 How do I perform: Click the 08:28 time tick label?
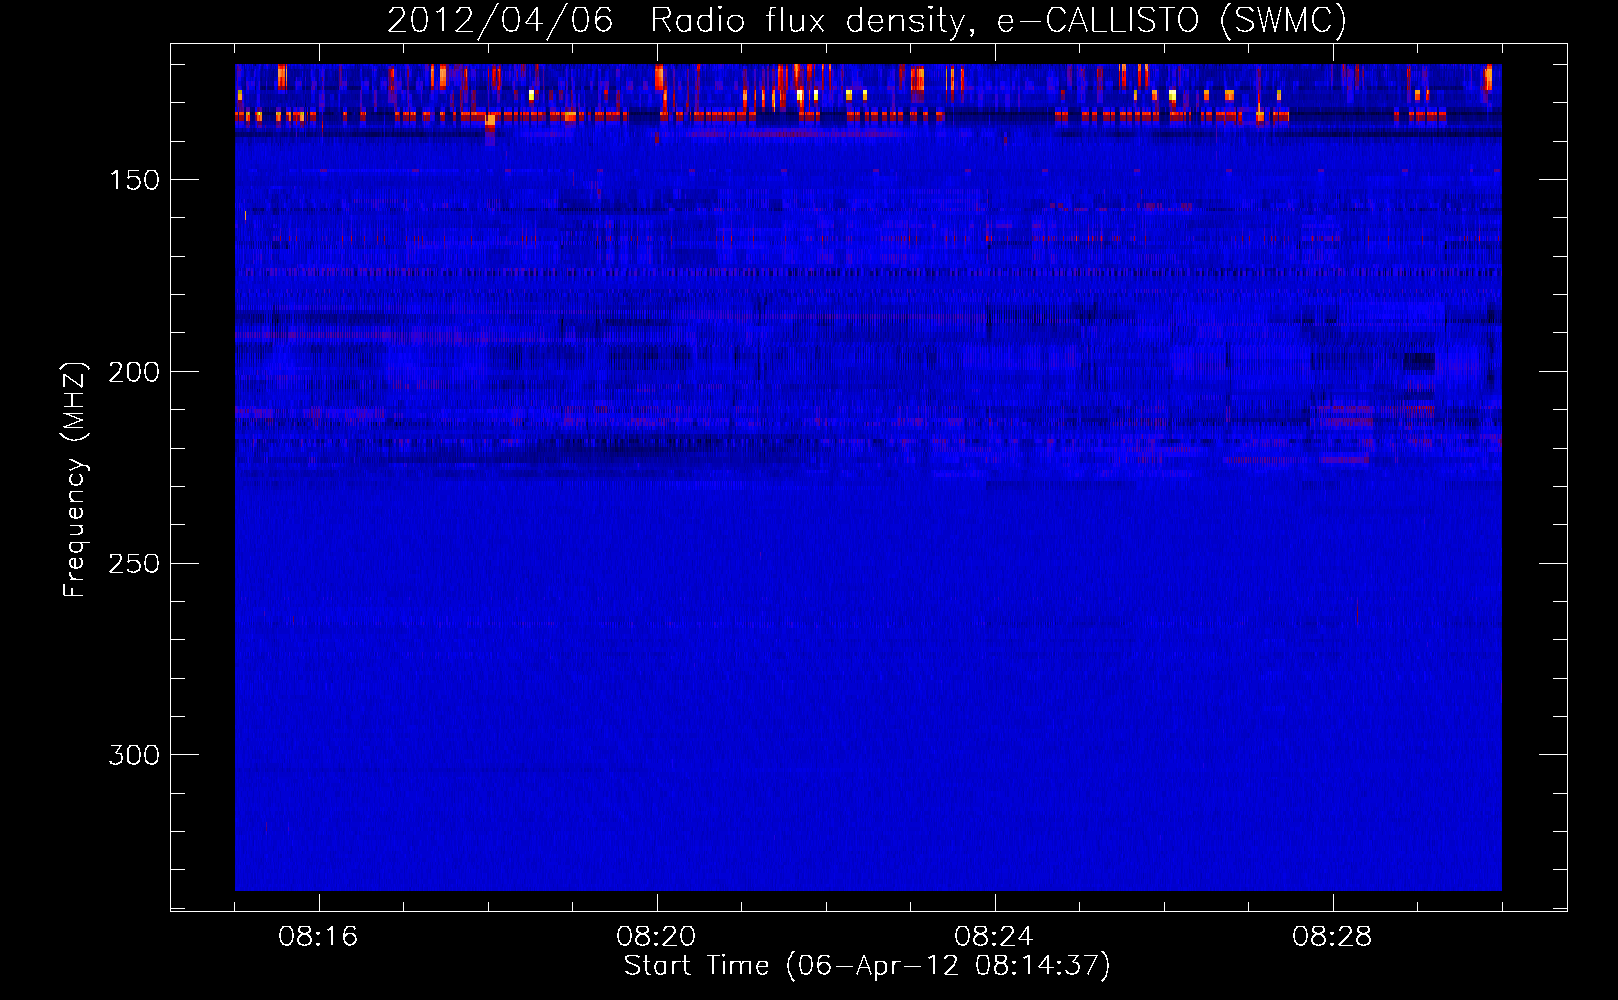point(1332,937)
